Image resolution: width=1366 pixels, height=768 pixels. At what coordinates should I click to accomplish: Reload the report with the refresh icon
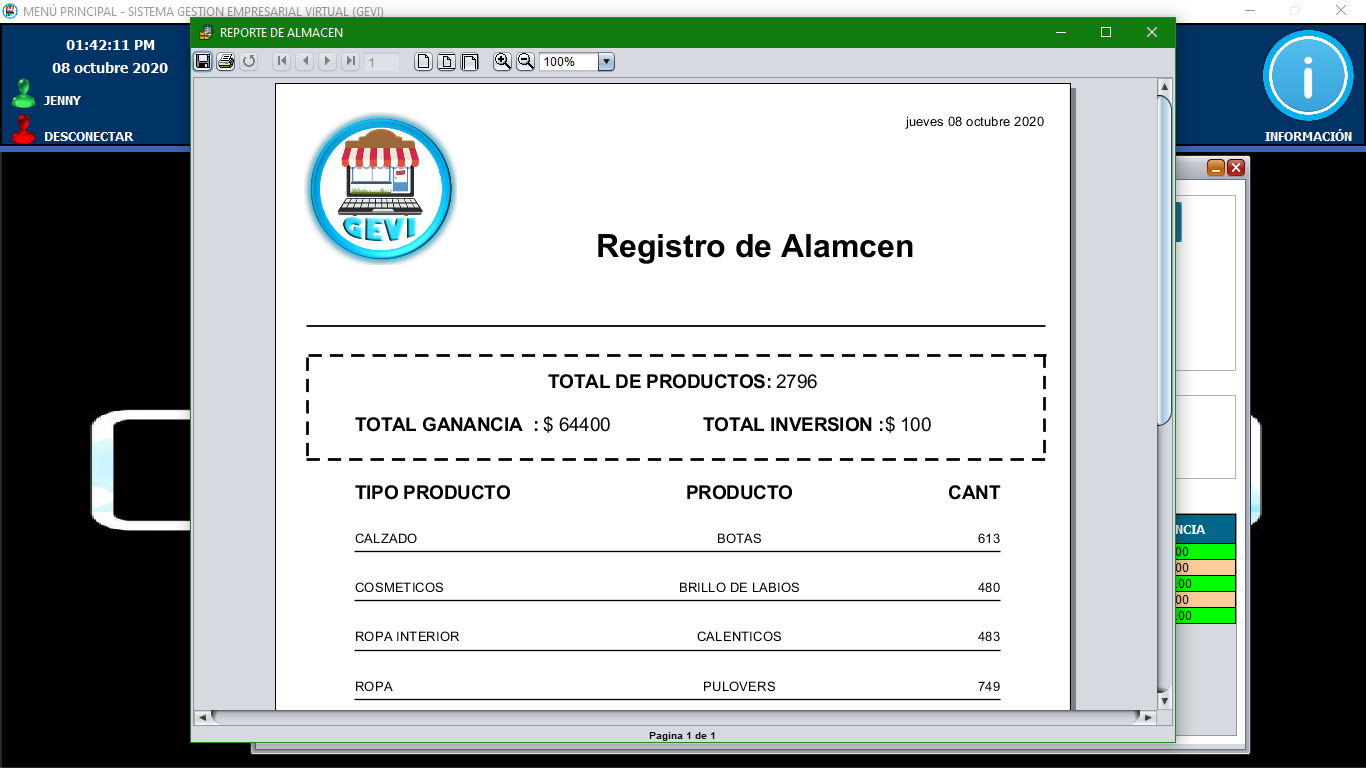pos(249,62)
